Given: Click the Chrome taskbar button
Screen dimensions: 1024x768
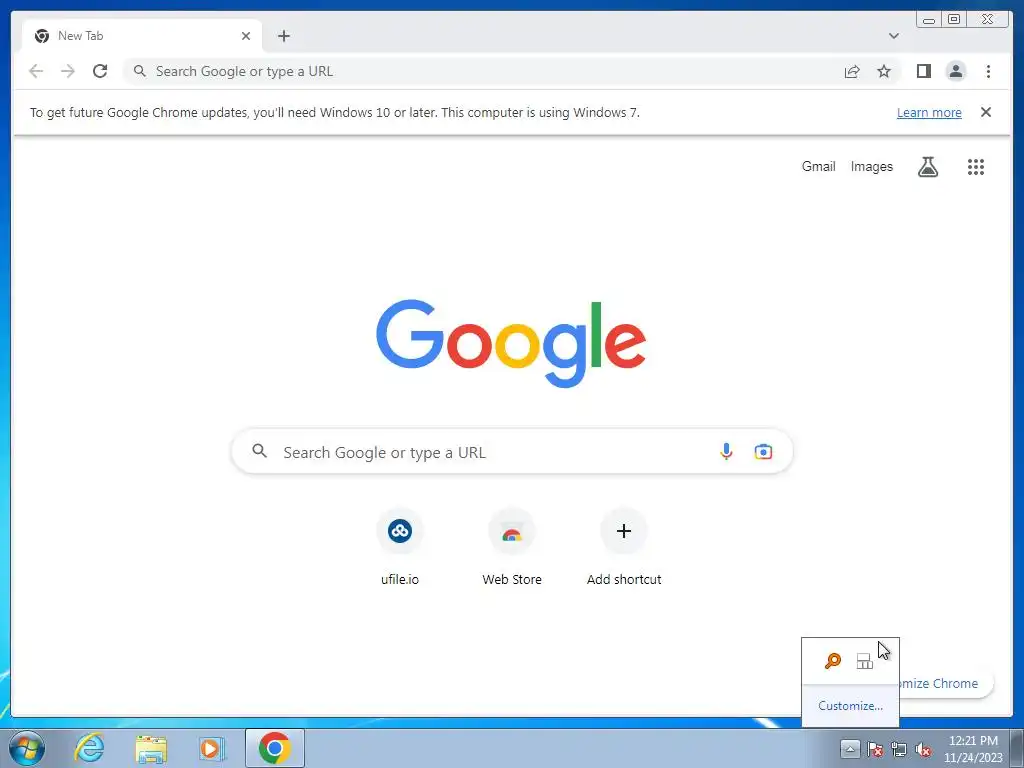Looking at the screenshot, I should pos(274,748).
